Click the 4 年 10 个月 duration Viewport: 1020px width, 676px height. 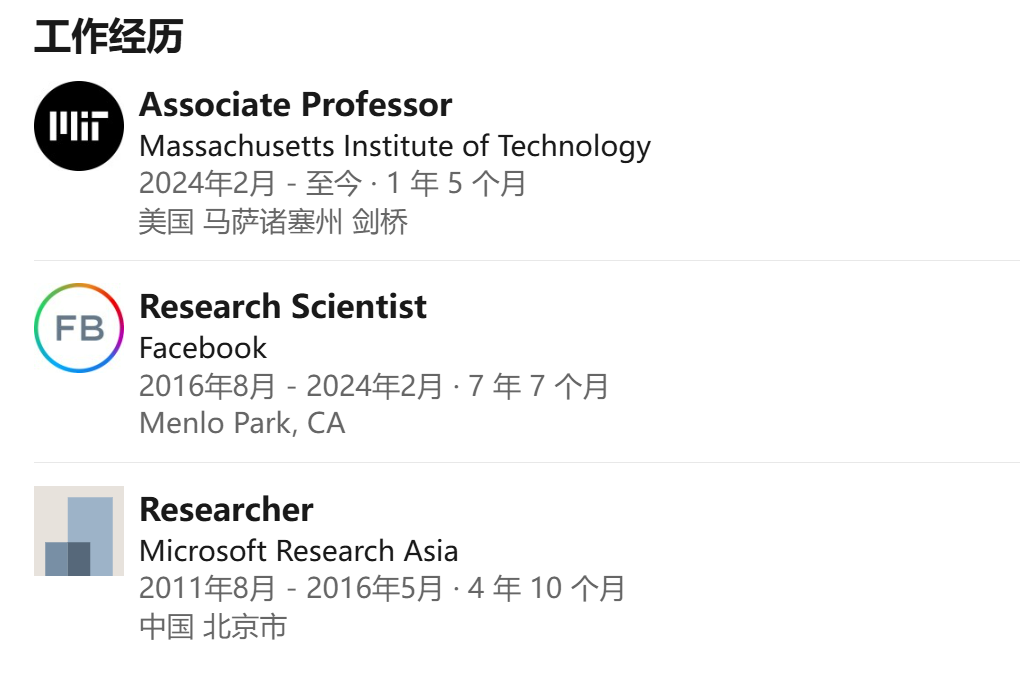546,589
